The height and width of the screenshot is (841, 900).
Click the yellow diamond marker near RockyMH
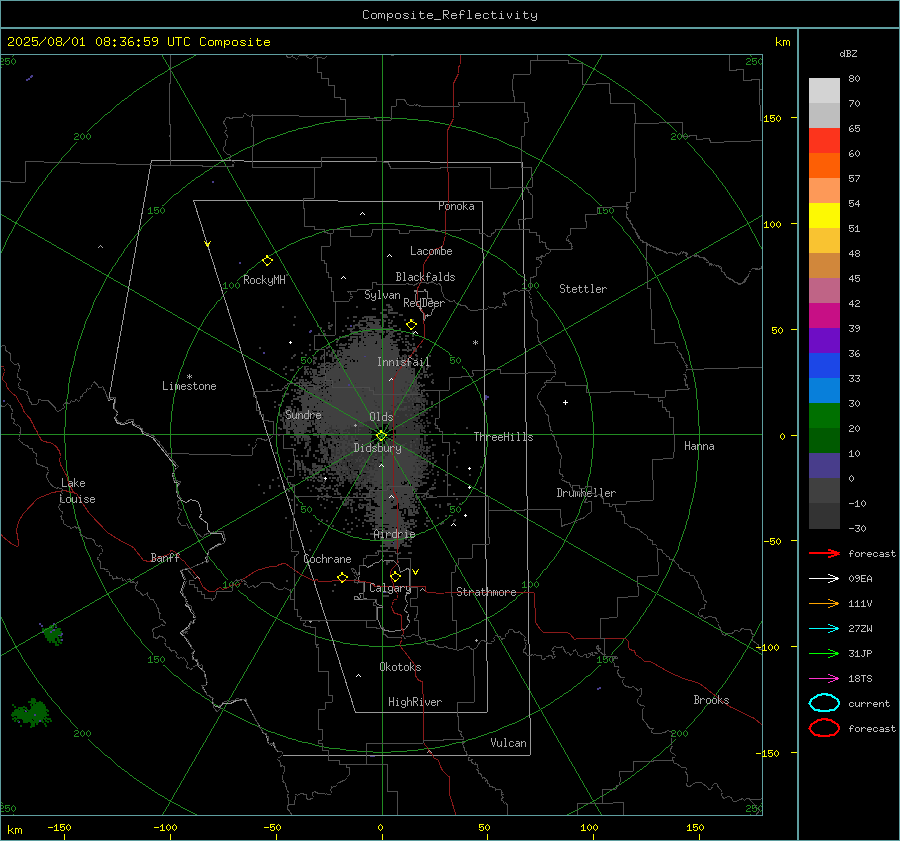pos(267,261)
